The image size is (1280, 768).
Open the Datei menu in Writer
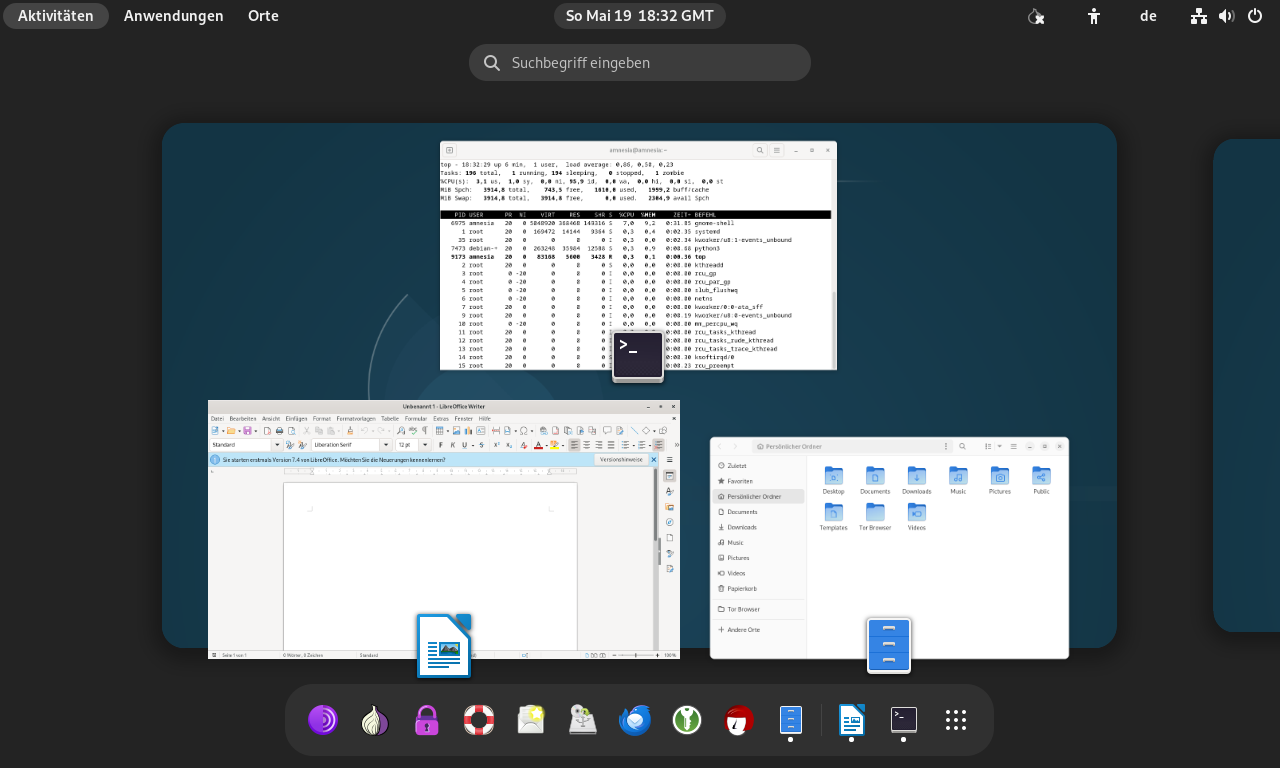point(217,418)
